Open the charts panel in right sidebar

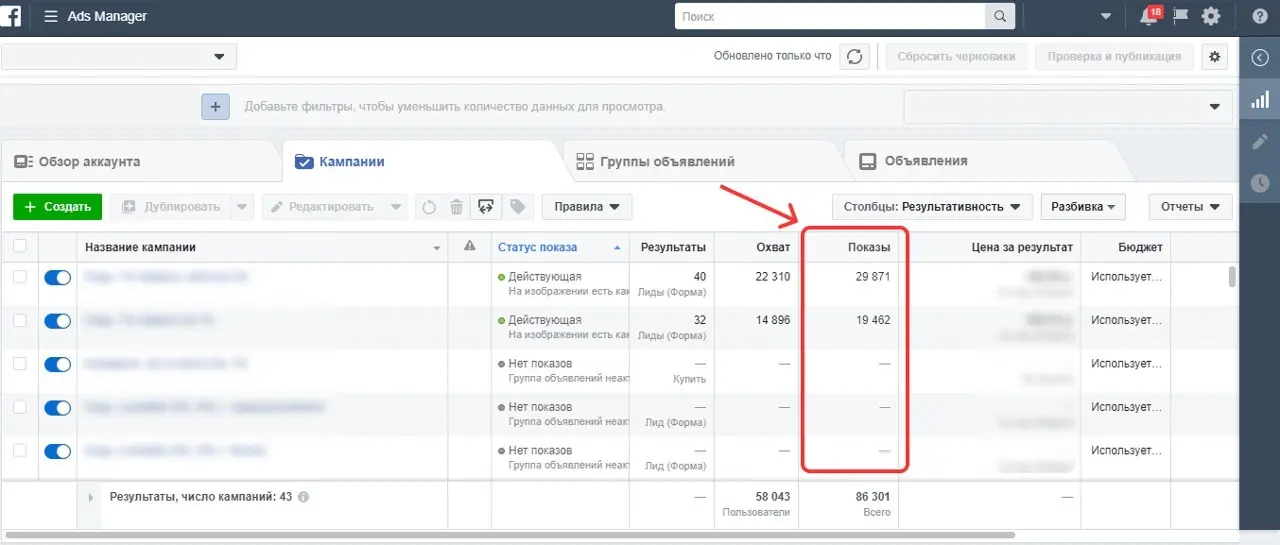pyautogui.click(x=1260, y=100)
